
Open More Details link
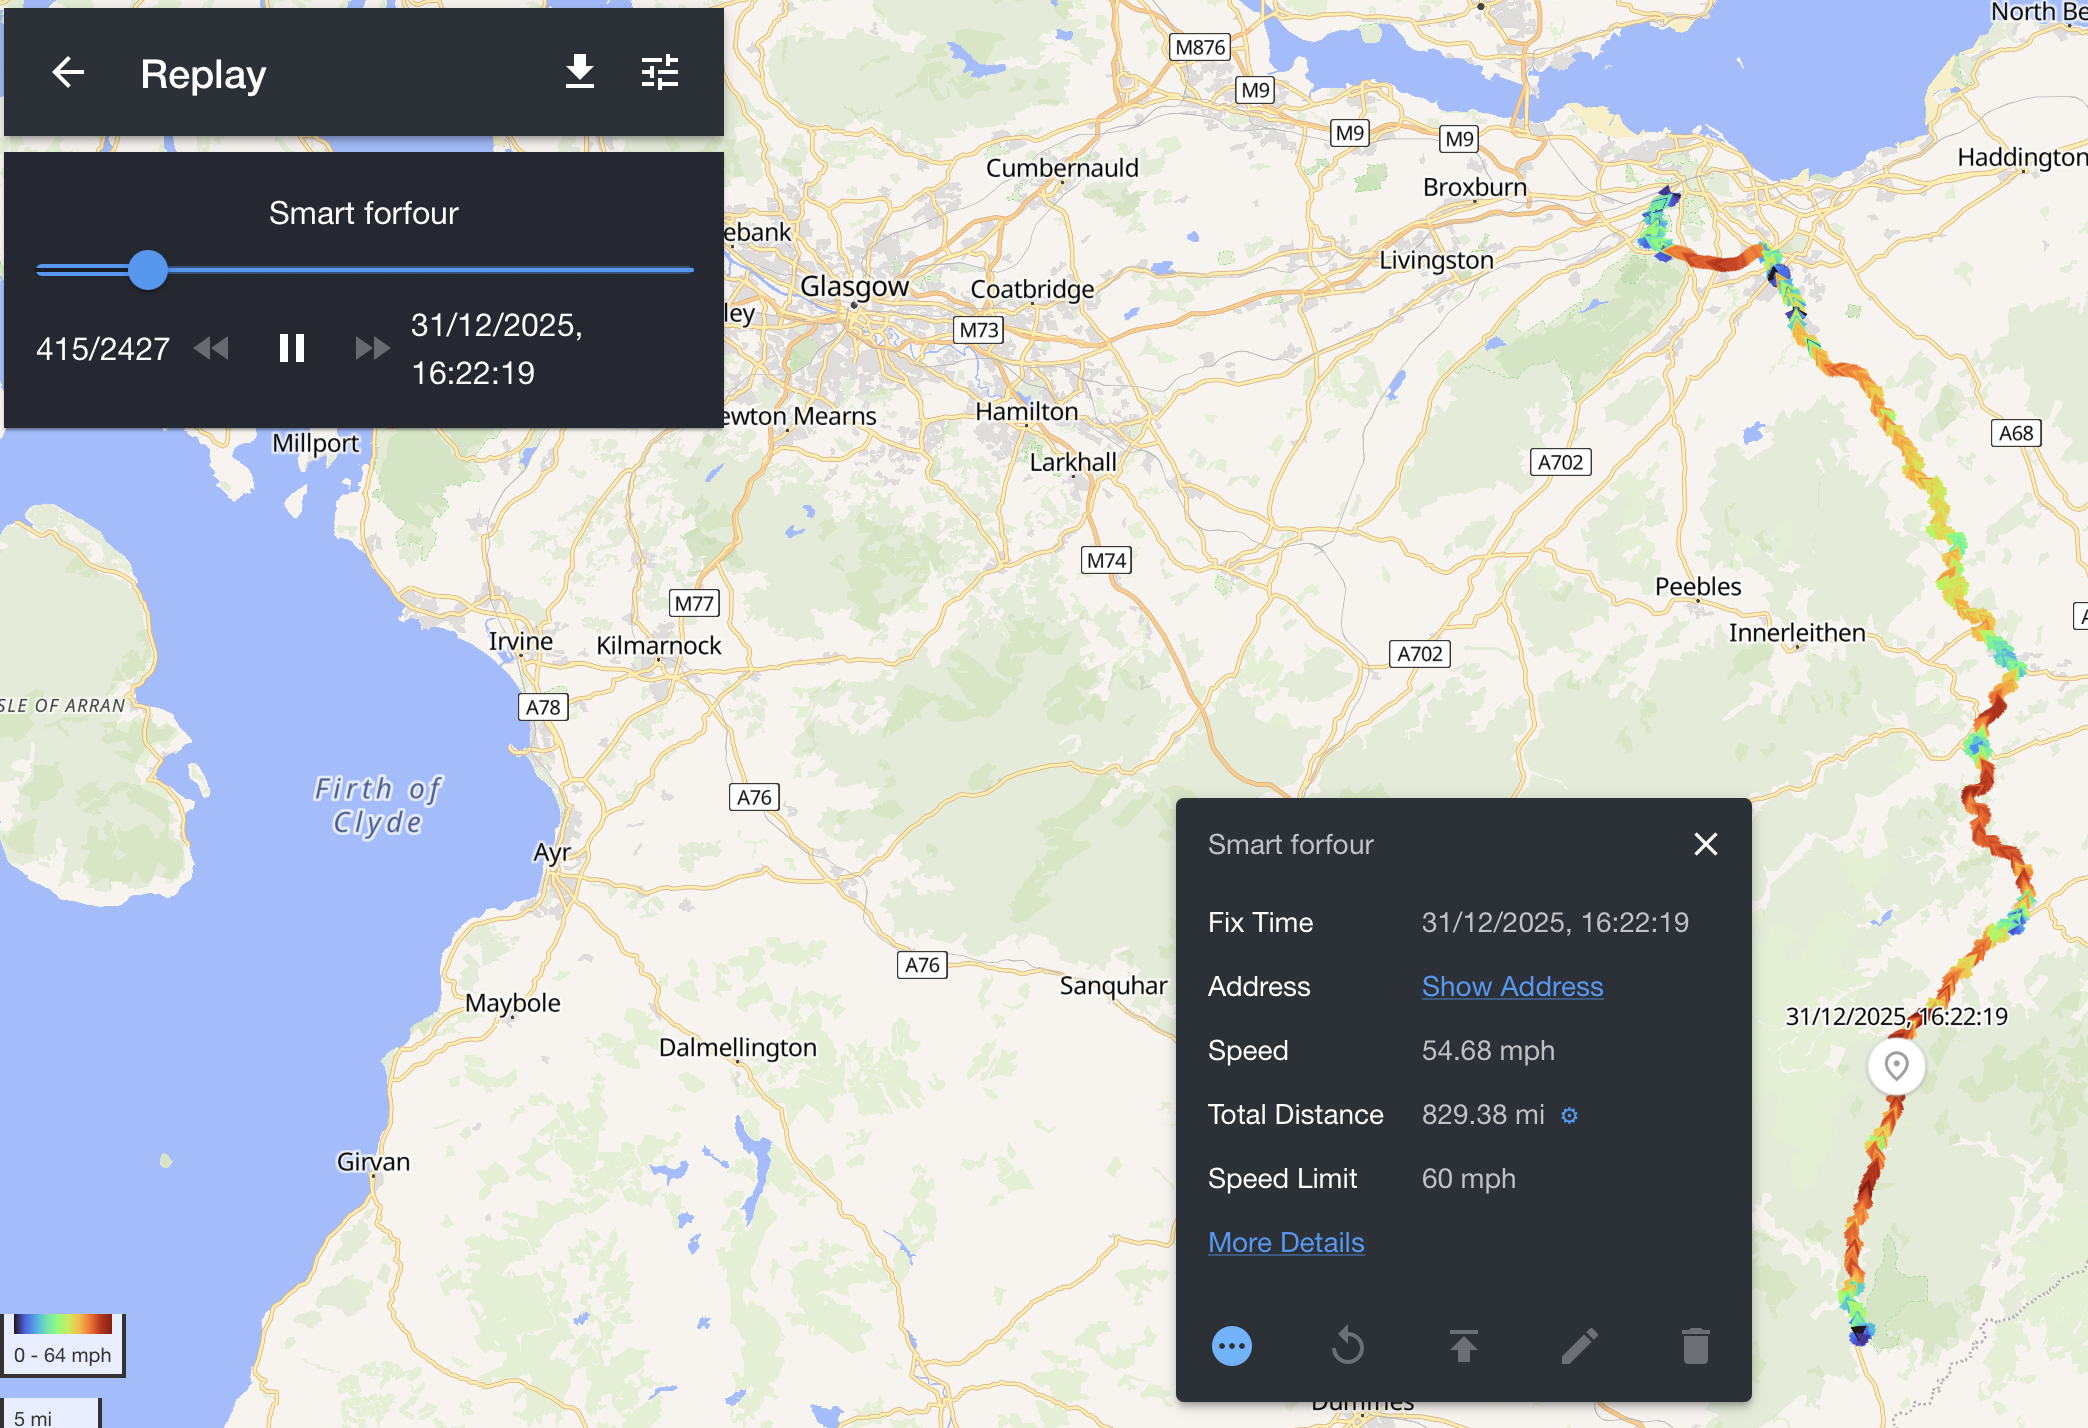(x=1285, y=1242)
